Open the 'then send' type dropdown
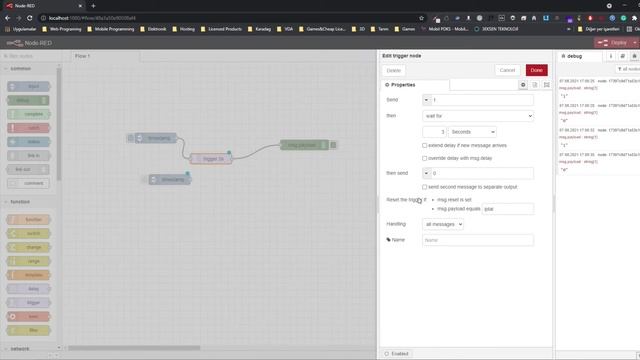Screen dimensions: 640x360 tap(426, 173)
